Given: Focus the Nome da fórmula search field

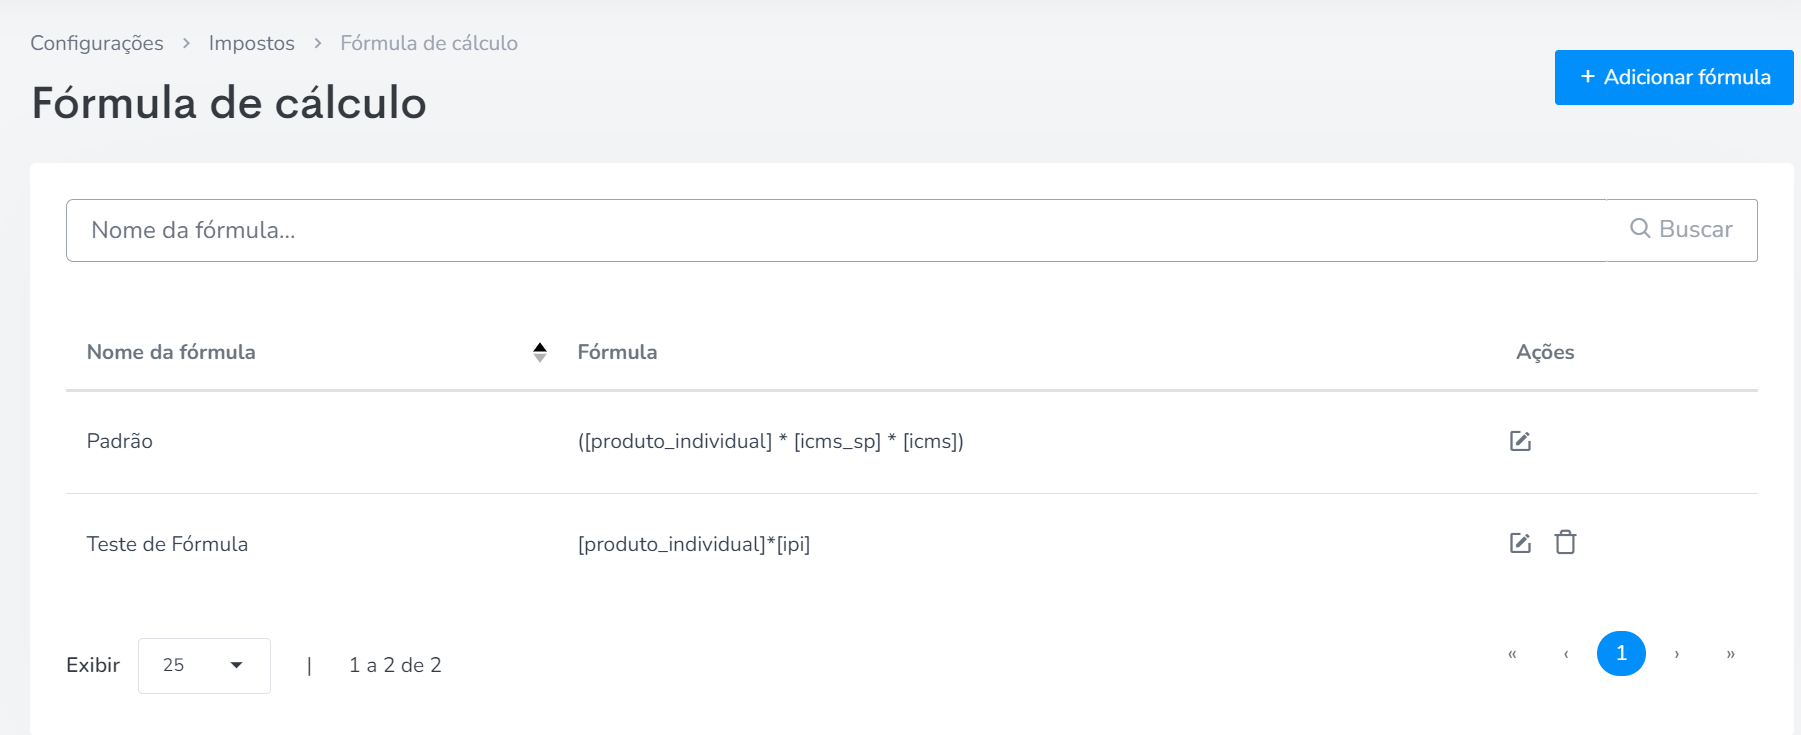Looking at the screenshot, I should 836,230.
